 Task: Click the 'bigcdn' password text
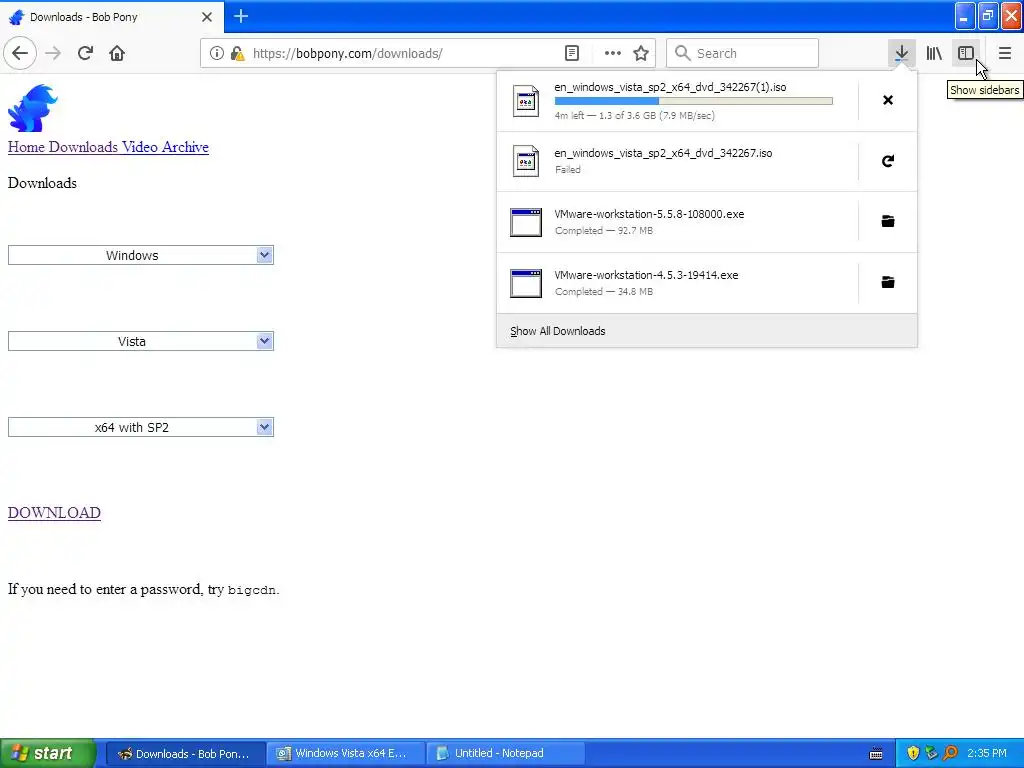[x=251, y=590]
